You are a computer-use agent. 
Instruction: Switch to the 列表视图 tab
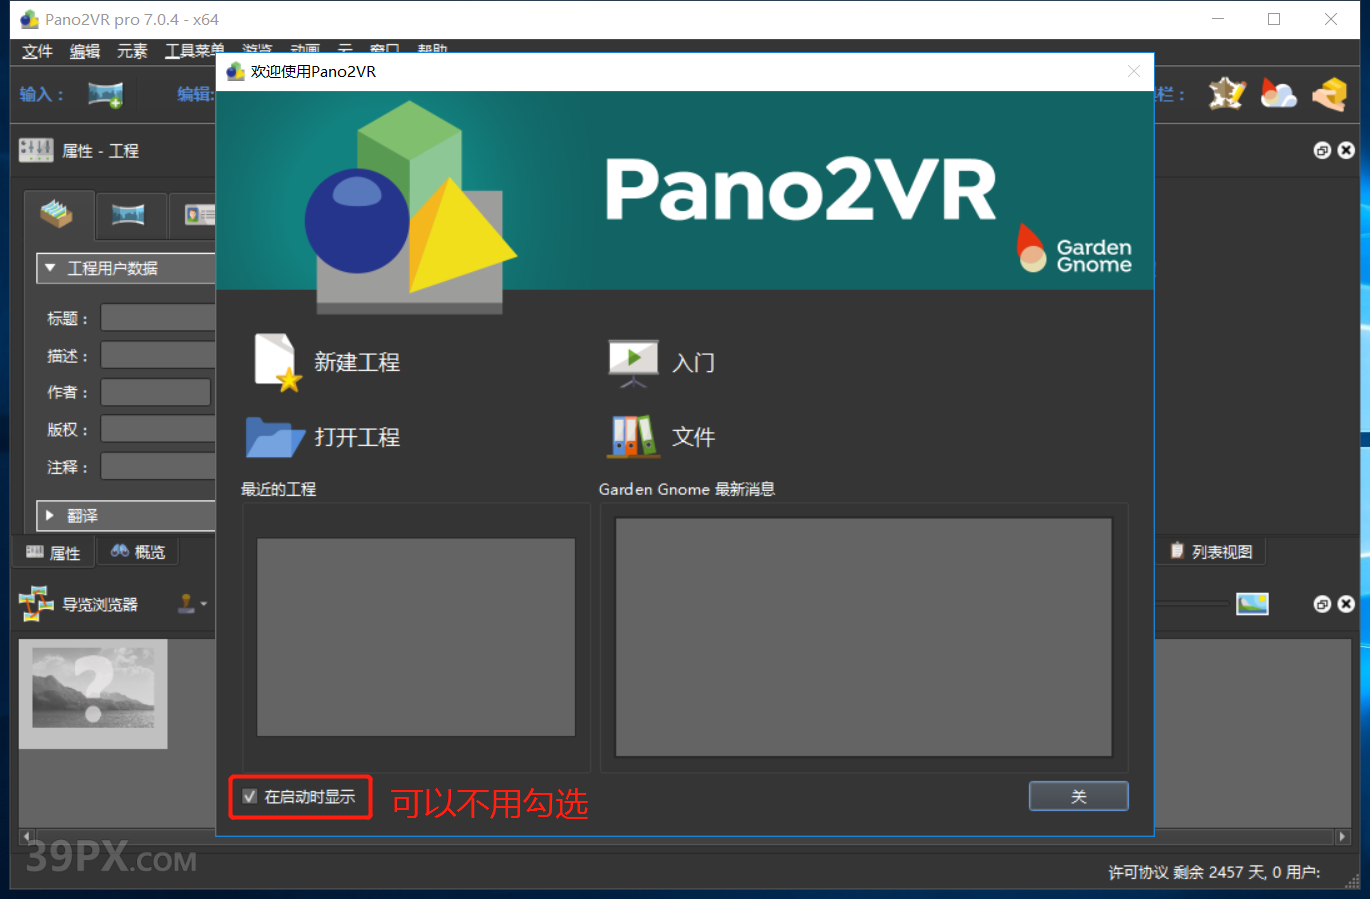click(x=1211, y=552)
